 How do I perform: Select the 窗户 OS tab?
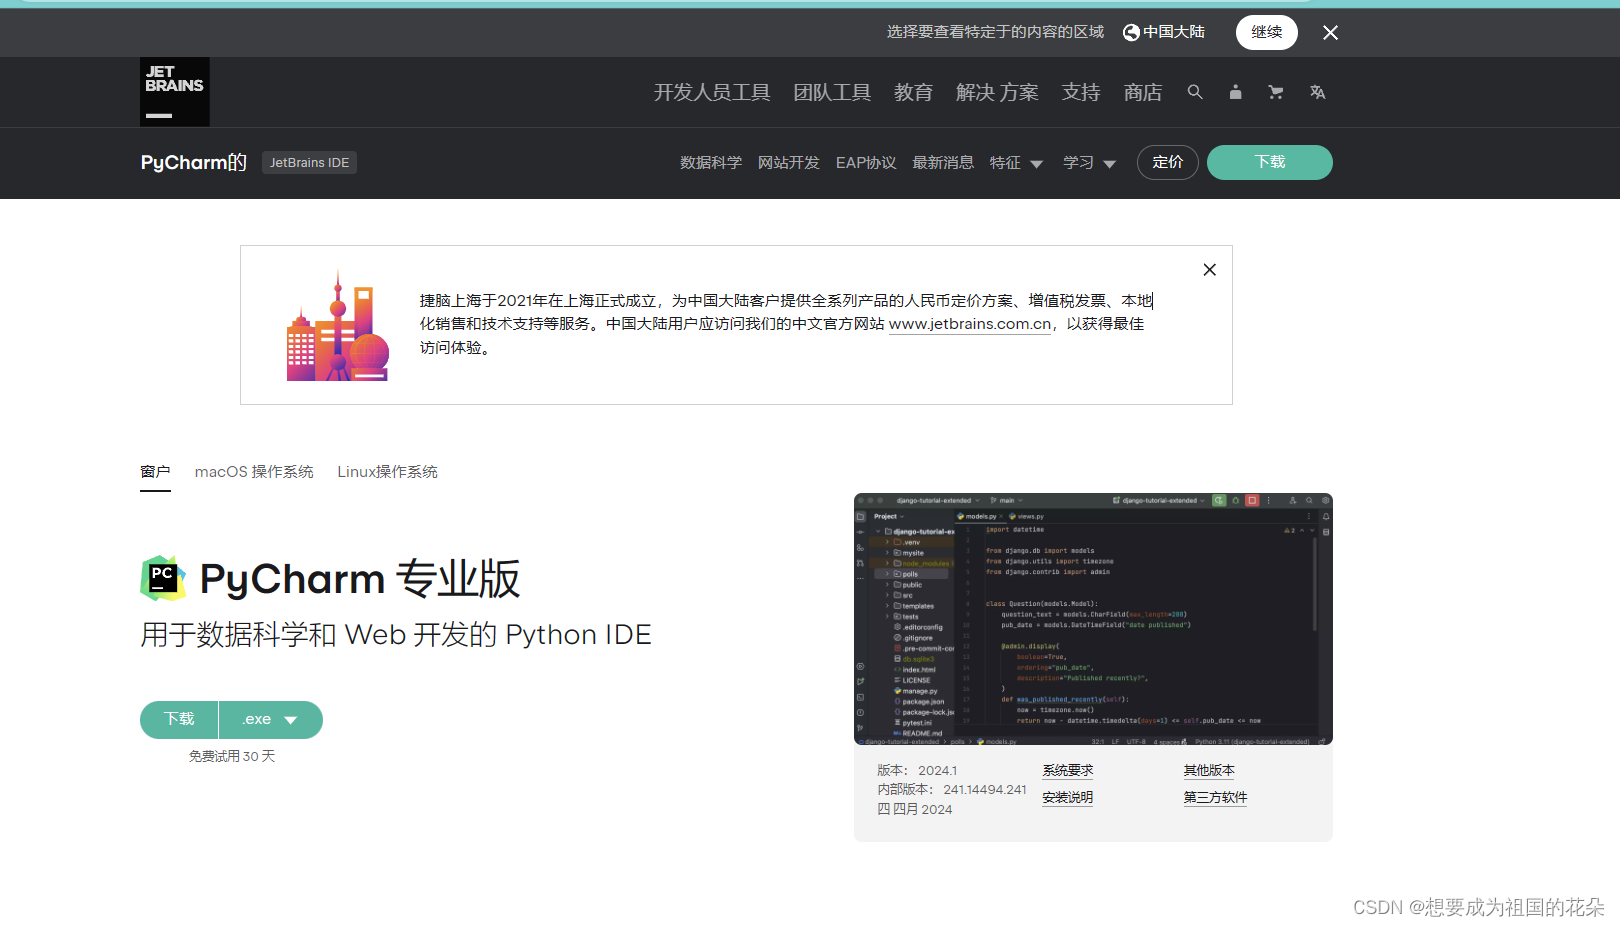155,472
